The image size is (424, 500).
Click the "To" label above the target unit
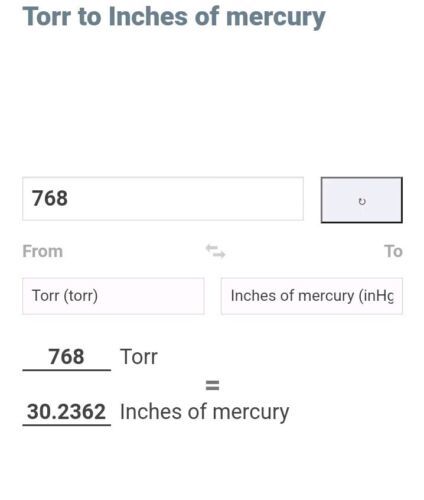click(x=393, y=251)
